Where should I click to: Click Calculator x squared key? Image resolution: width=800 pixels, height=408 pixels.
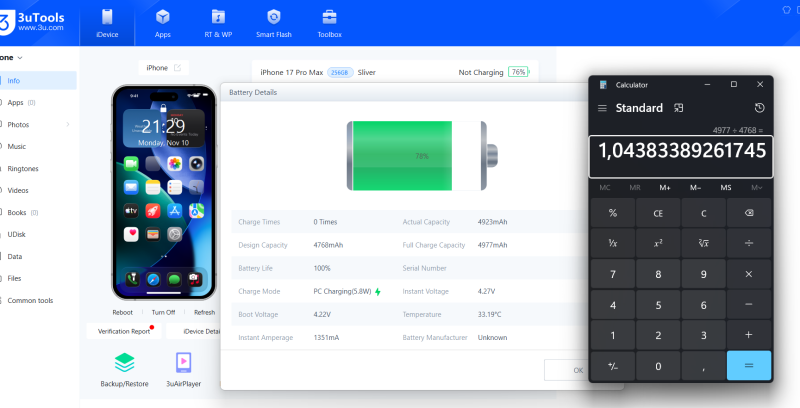point(658,243)
